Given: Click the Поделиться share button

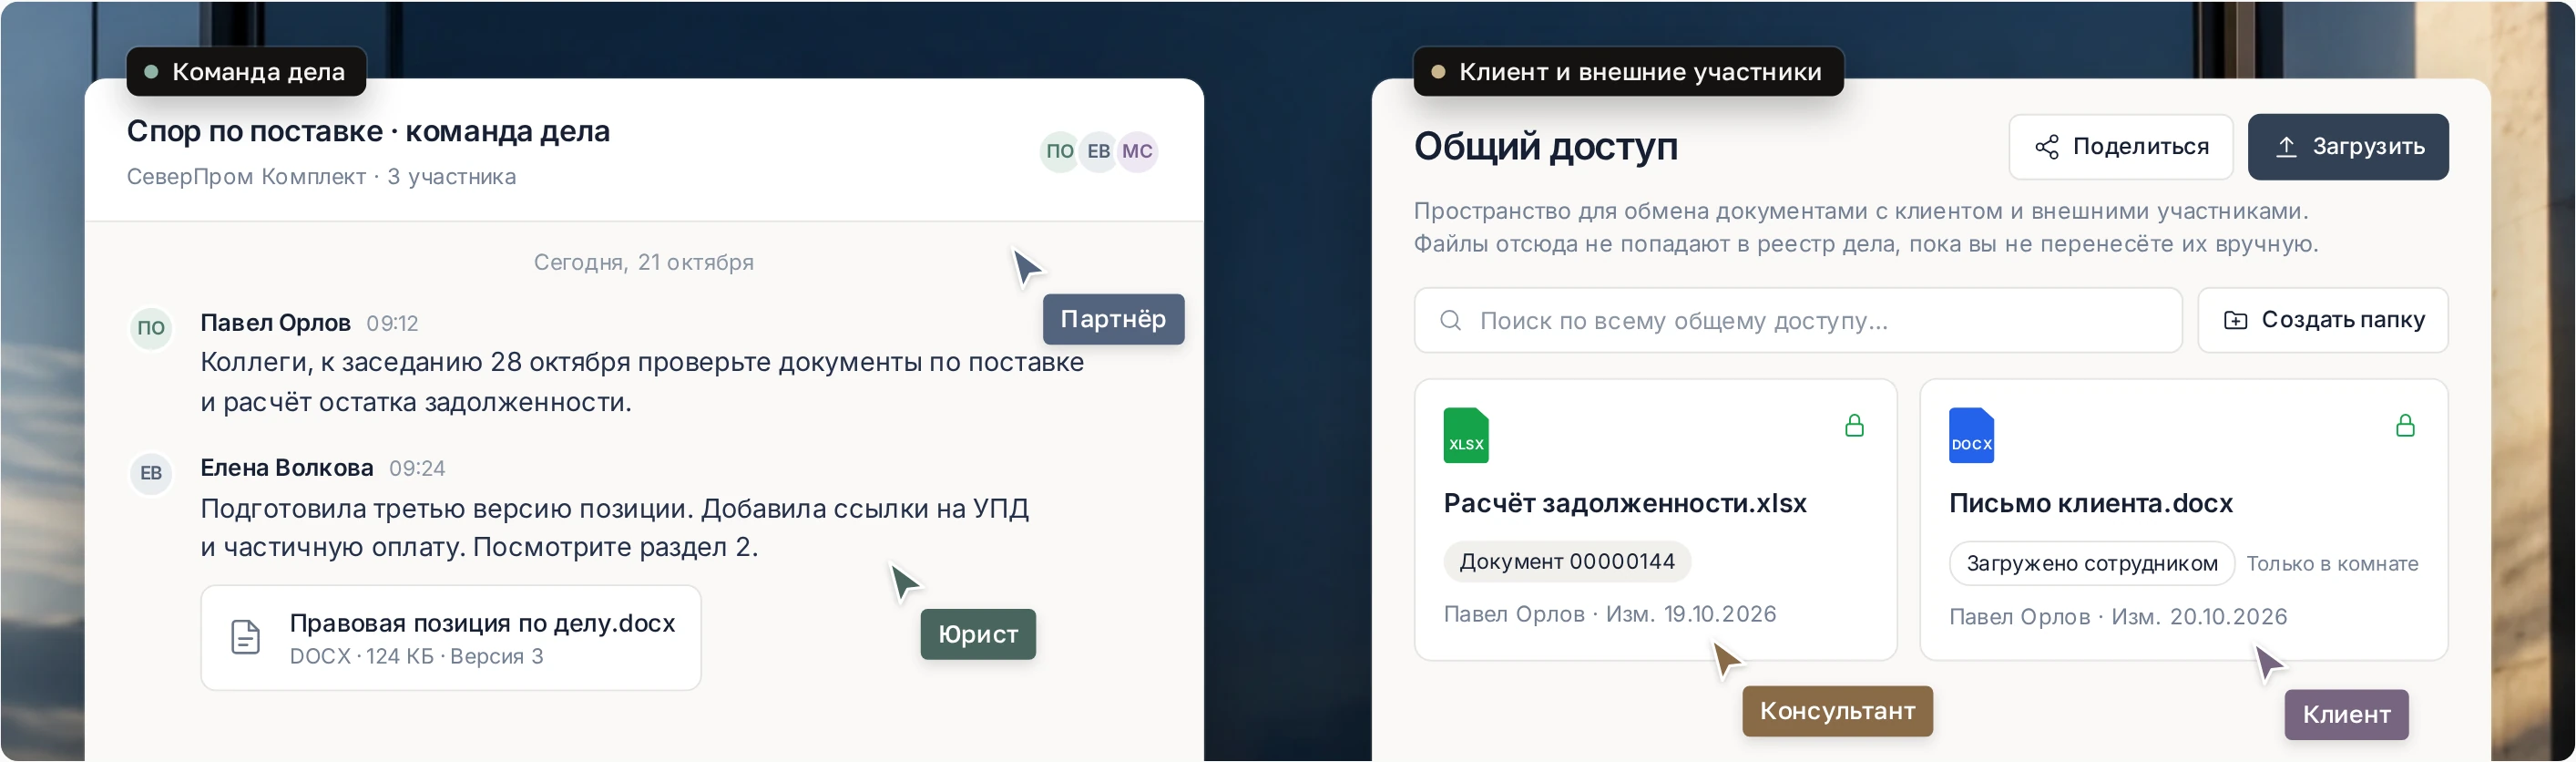Looking at the screenshot, I should (x=2120, y=147).
